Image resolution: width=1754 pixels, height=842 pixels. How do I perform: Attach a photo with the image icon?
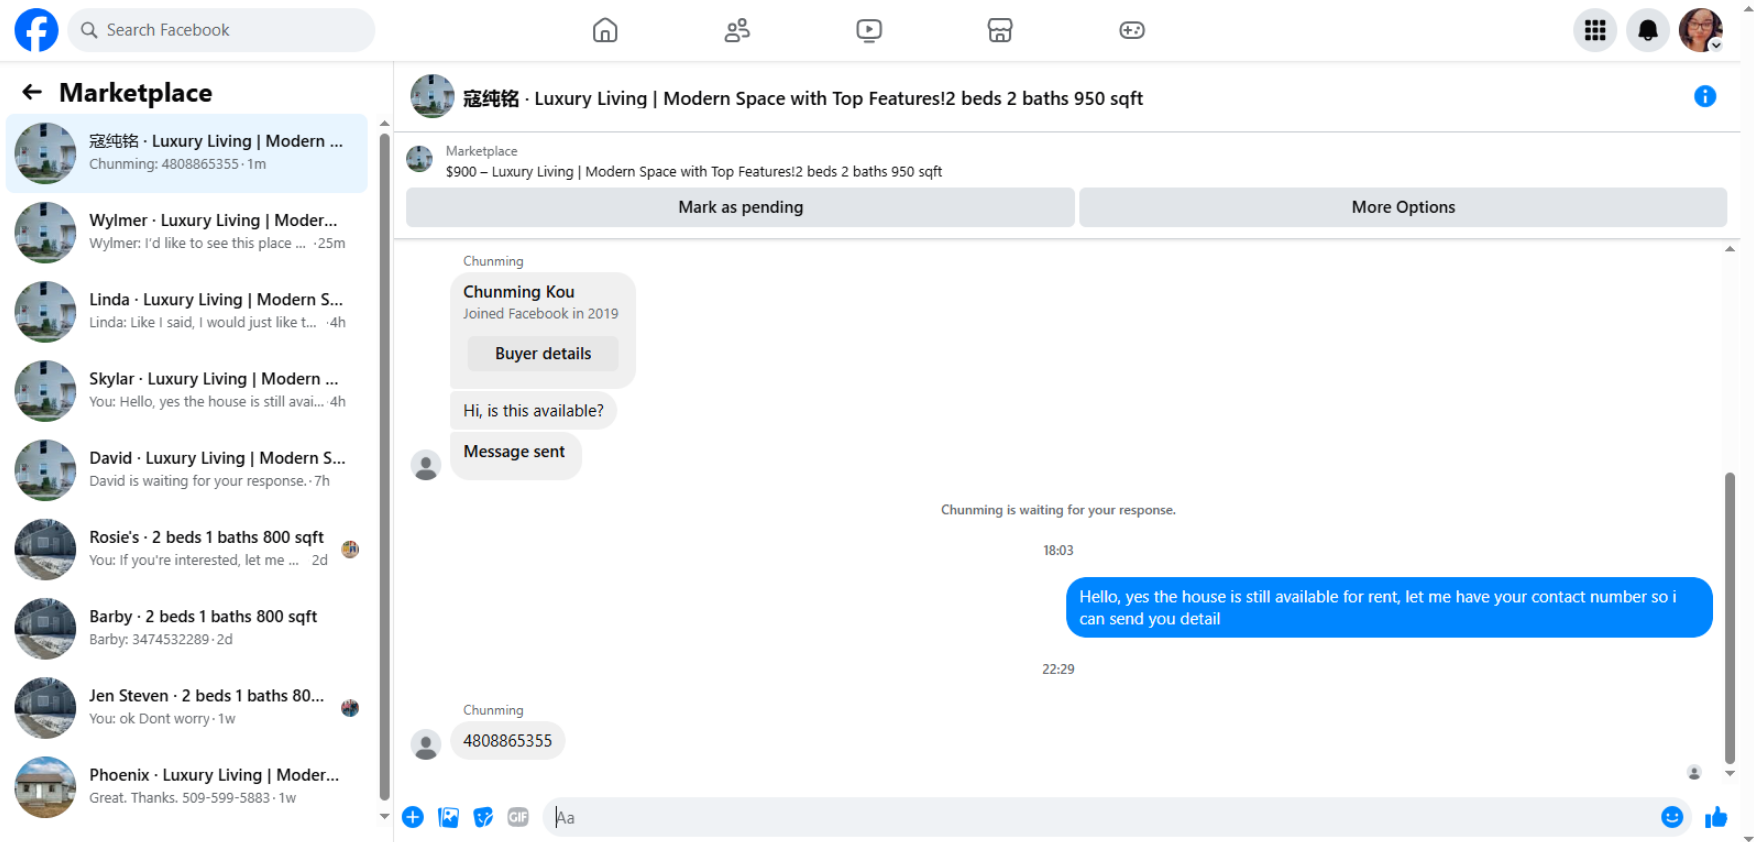click(449, 817)
